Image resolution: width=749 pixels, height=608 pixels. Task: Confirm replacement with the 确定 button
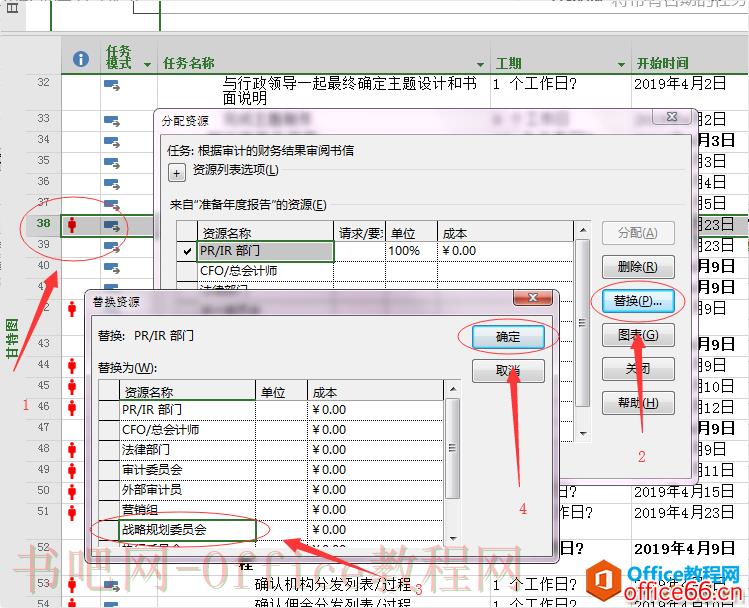coord(508,337)
